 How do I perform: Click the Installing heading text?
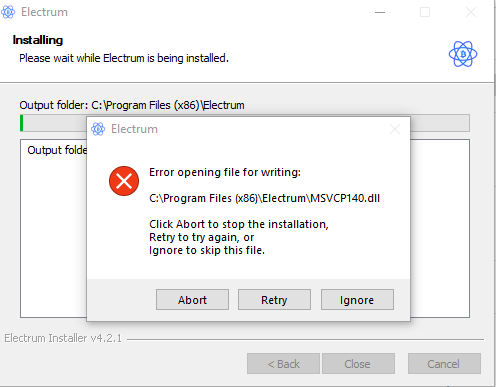point(38,40)
